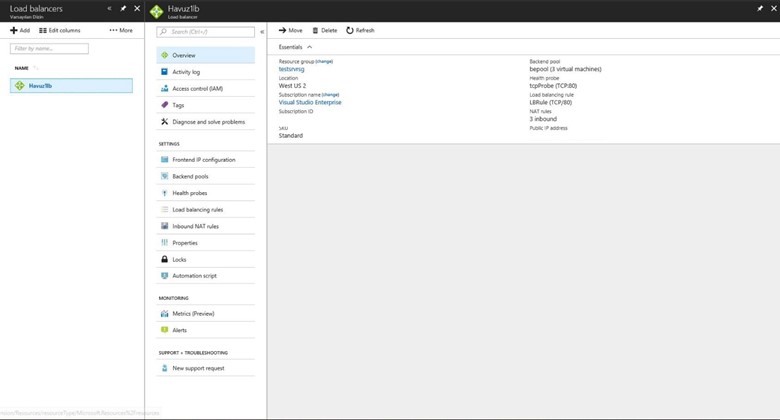
Task: Select the Diagnose and solve problems icon
Action: pyautogui.click(x=165, y=122)
